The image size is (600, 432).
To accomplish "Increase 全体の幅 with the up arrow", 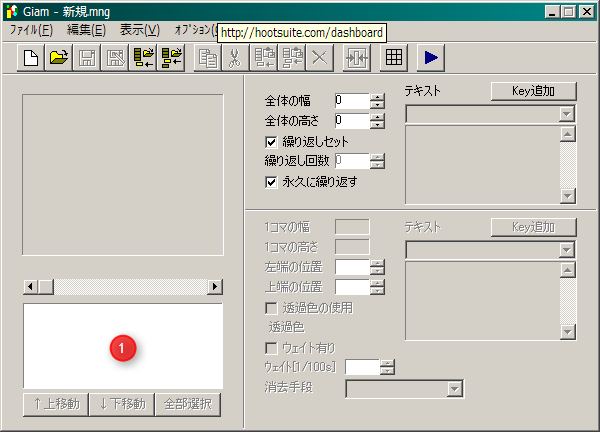I will (377, 97).
